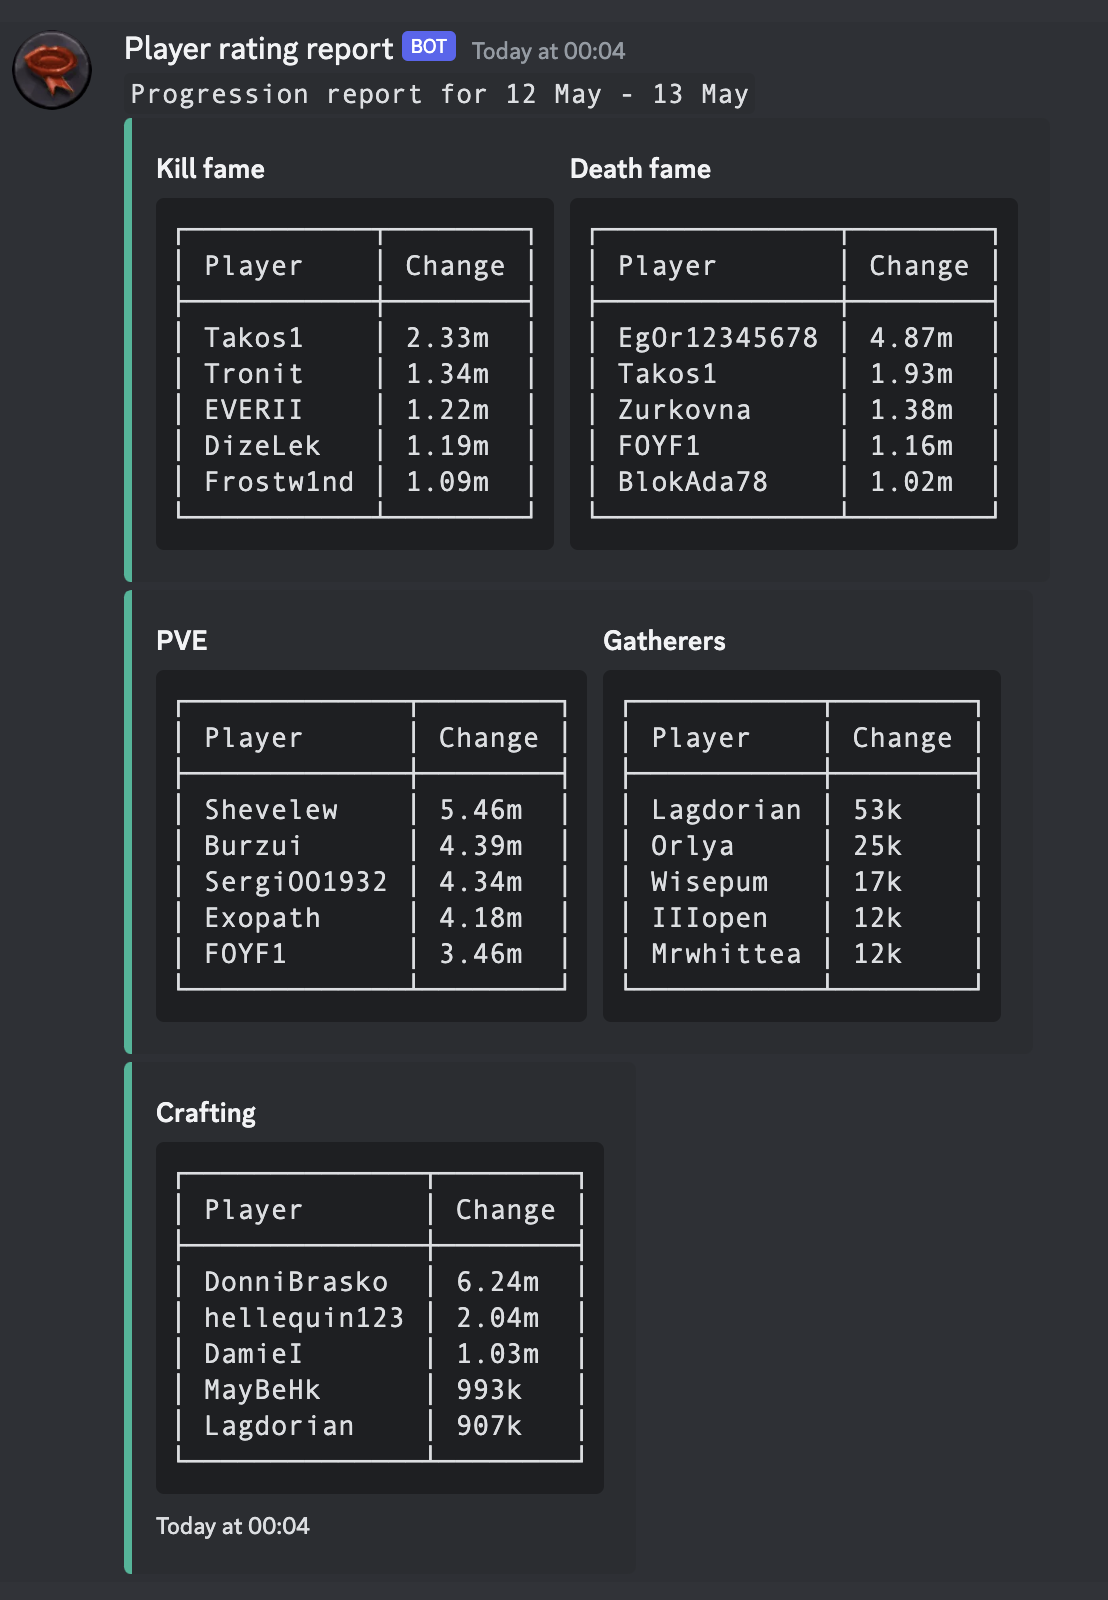Click the bot's round avatar image
1108x1600 pixels.
click(x=52, y=70)
